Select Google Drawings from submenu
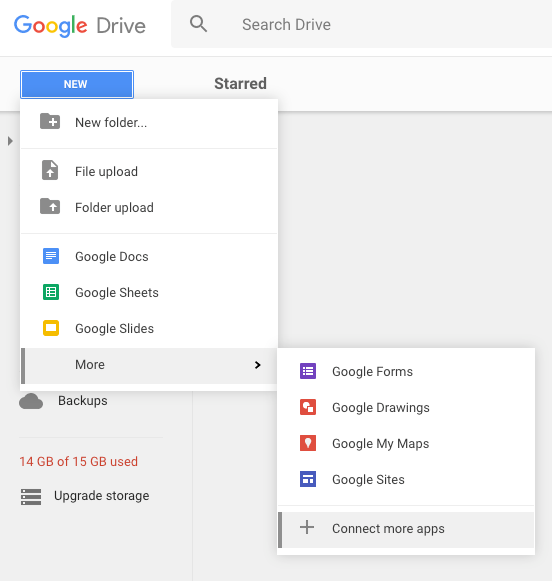Screen dimensions: 552x581 406,407
